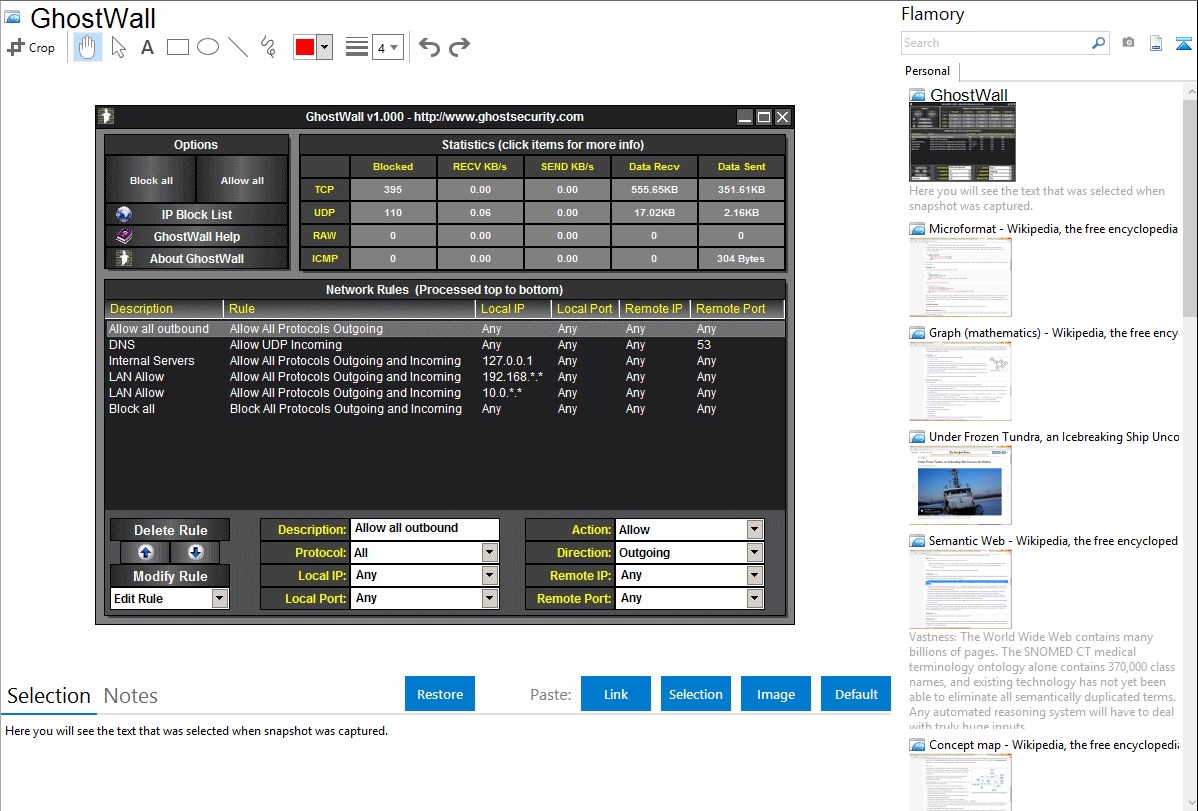The image size is (1198, 811).
Task: Select the Crop tool
Action: (x=31, y=47)
